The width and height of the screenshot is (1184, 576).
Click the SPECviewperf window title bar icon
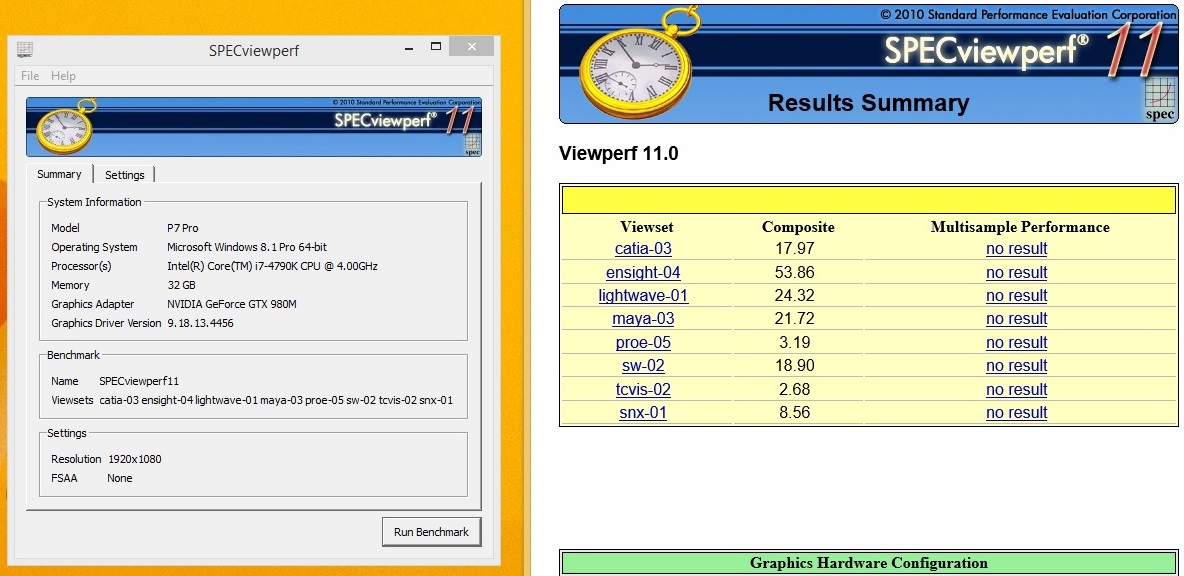tap(25, 50)
